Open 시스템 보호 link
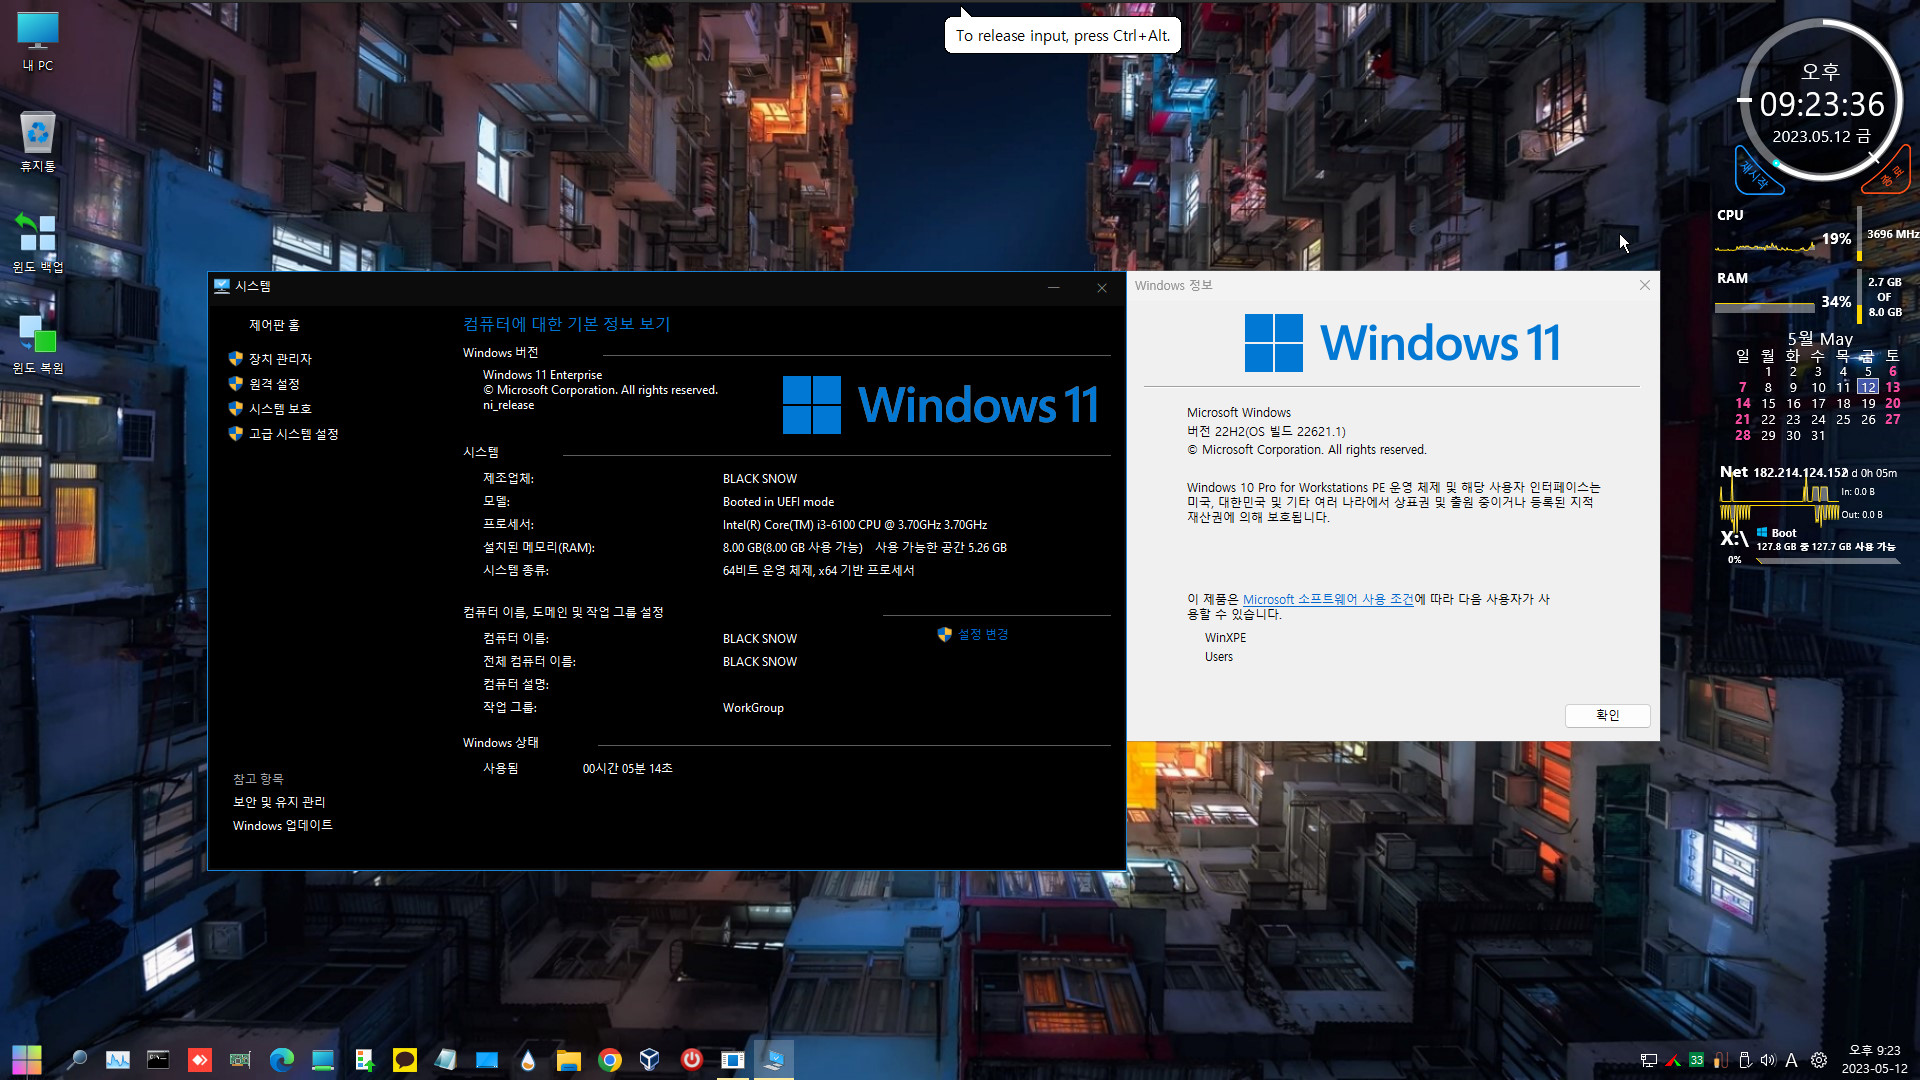 280,409
